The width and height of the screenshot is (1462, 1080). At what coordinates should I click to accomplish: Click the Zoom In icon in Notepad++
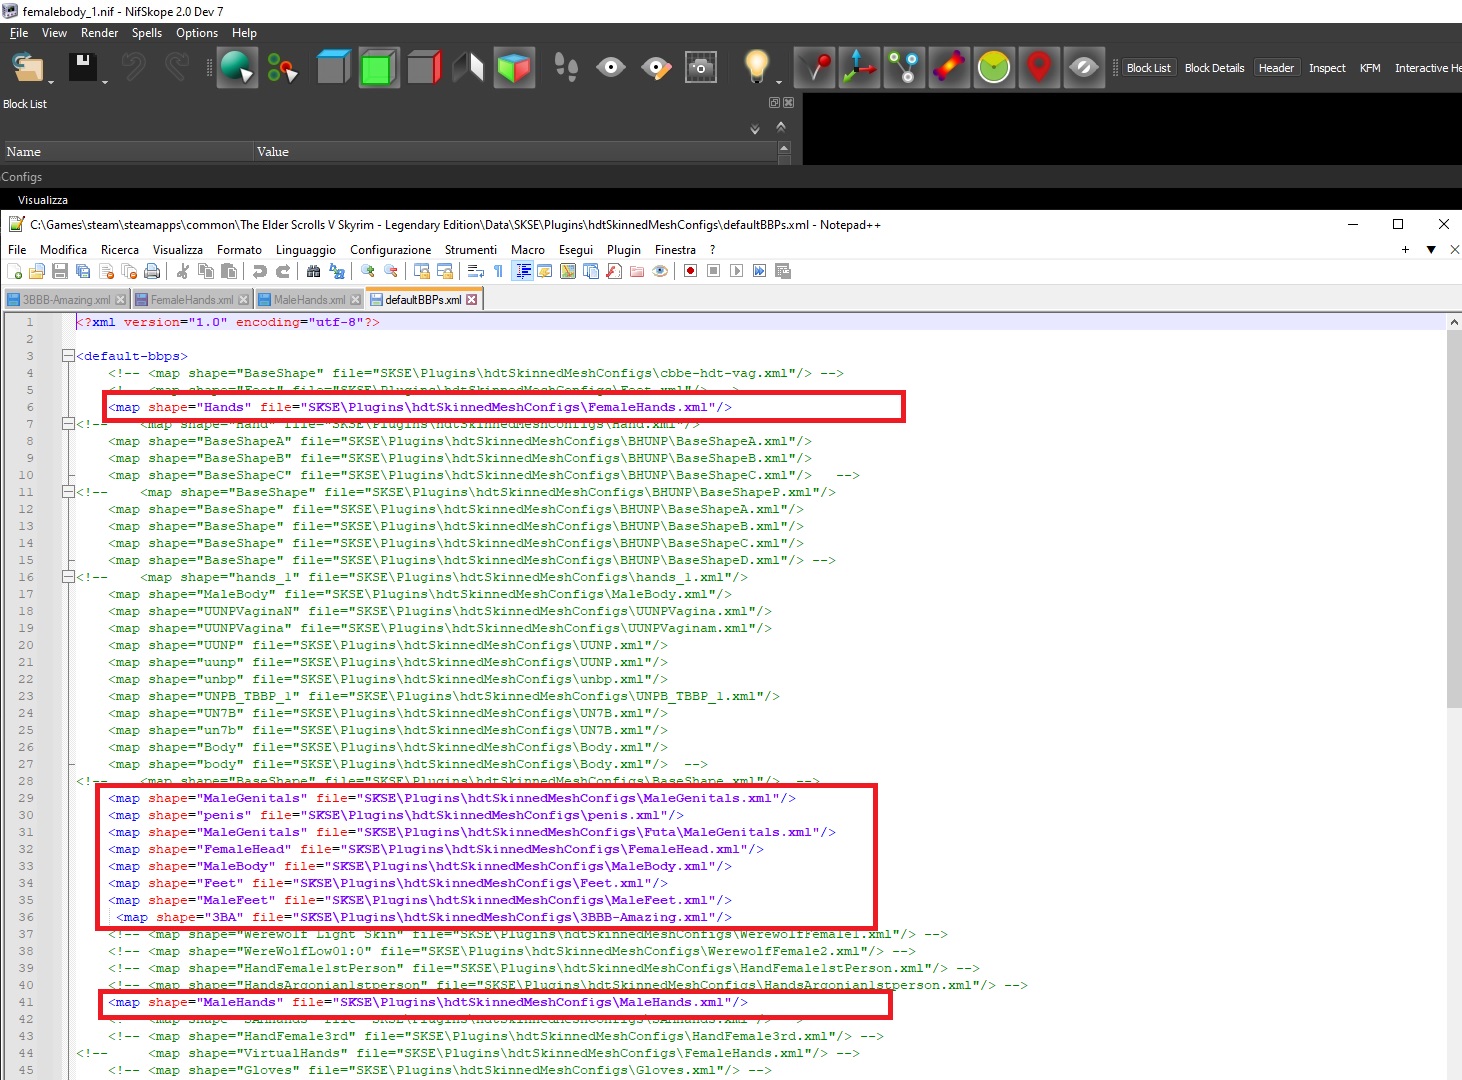pyautogui.click(x=368, y=271)
